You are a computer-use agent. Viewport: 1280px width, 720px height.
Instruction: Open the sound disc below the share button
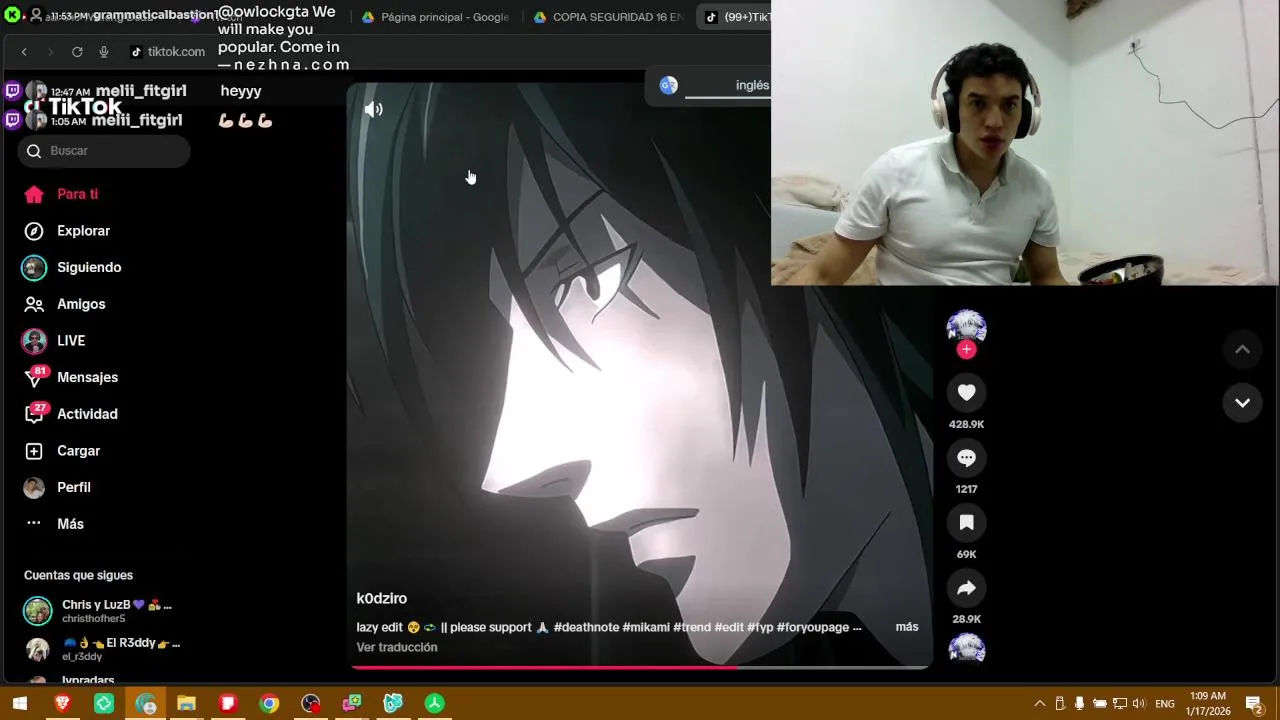coord(966,650)
